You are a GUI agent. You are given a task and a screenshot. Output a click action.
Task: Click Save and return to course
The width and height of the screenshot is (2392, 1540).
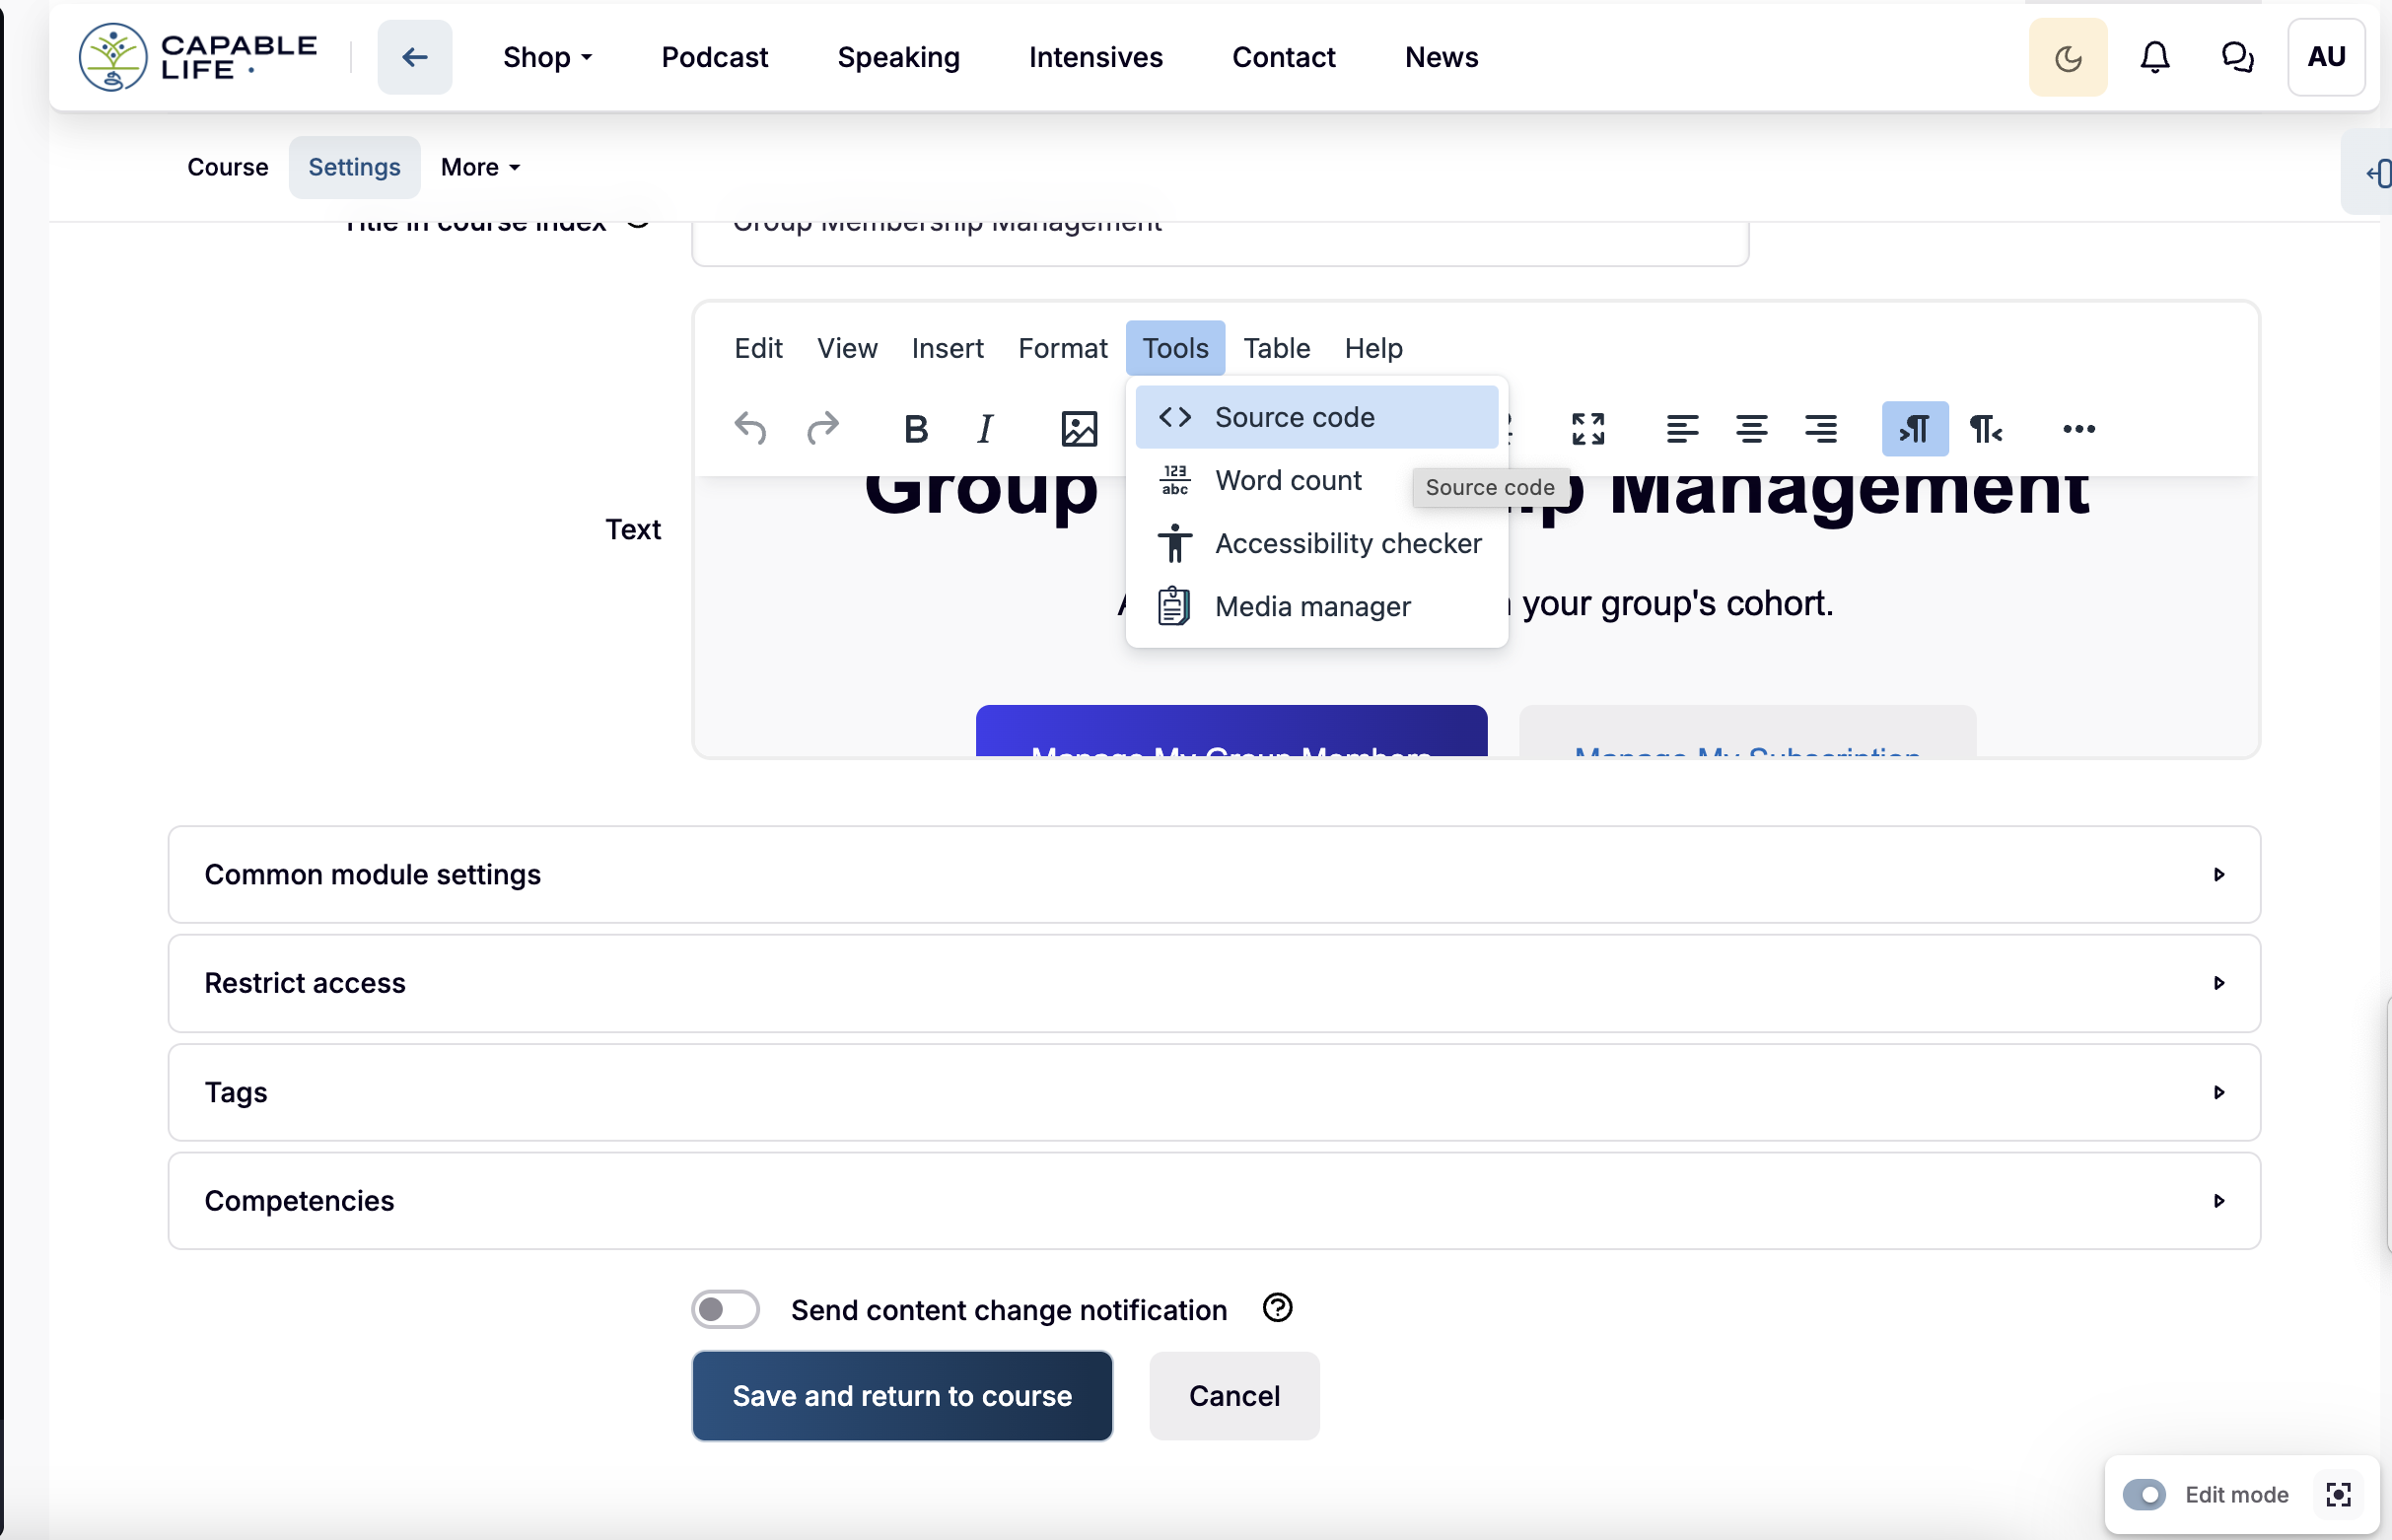pyautogui.click(x=901, y=1395)
